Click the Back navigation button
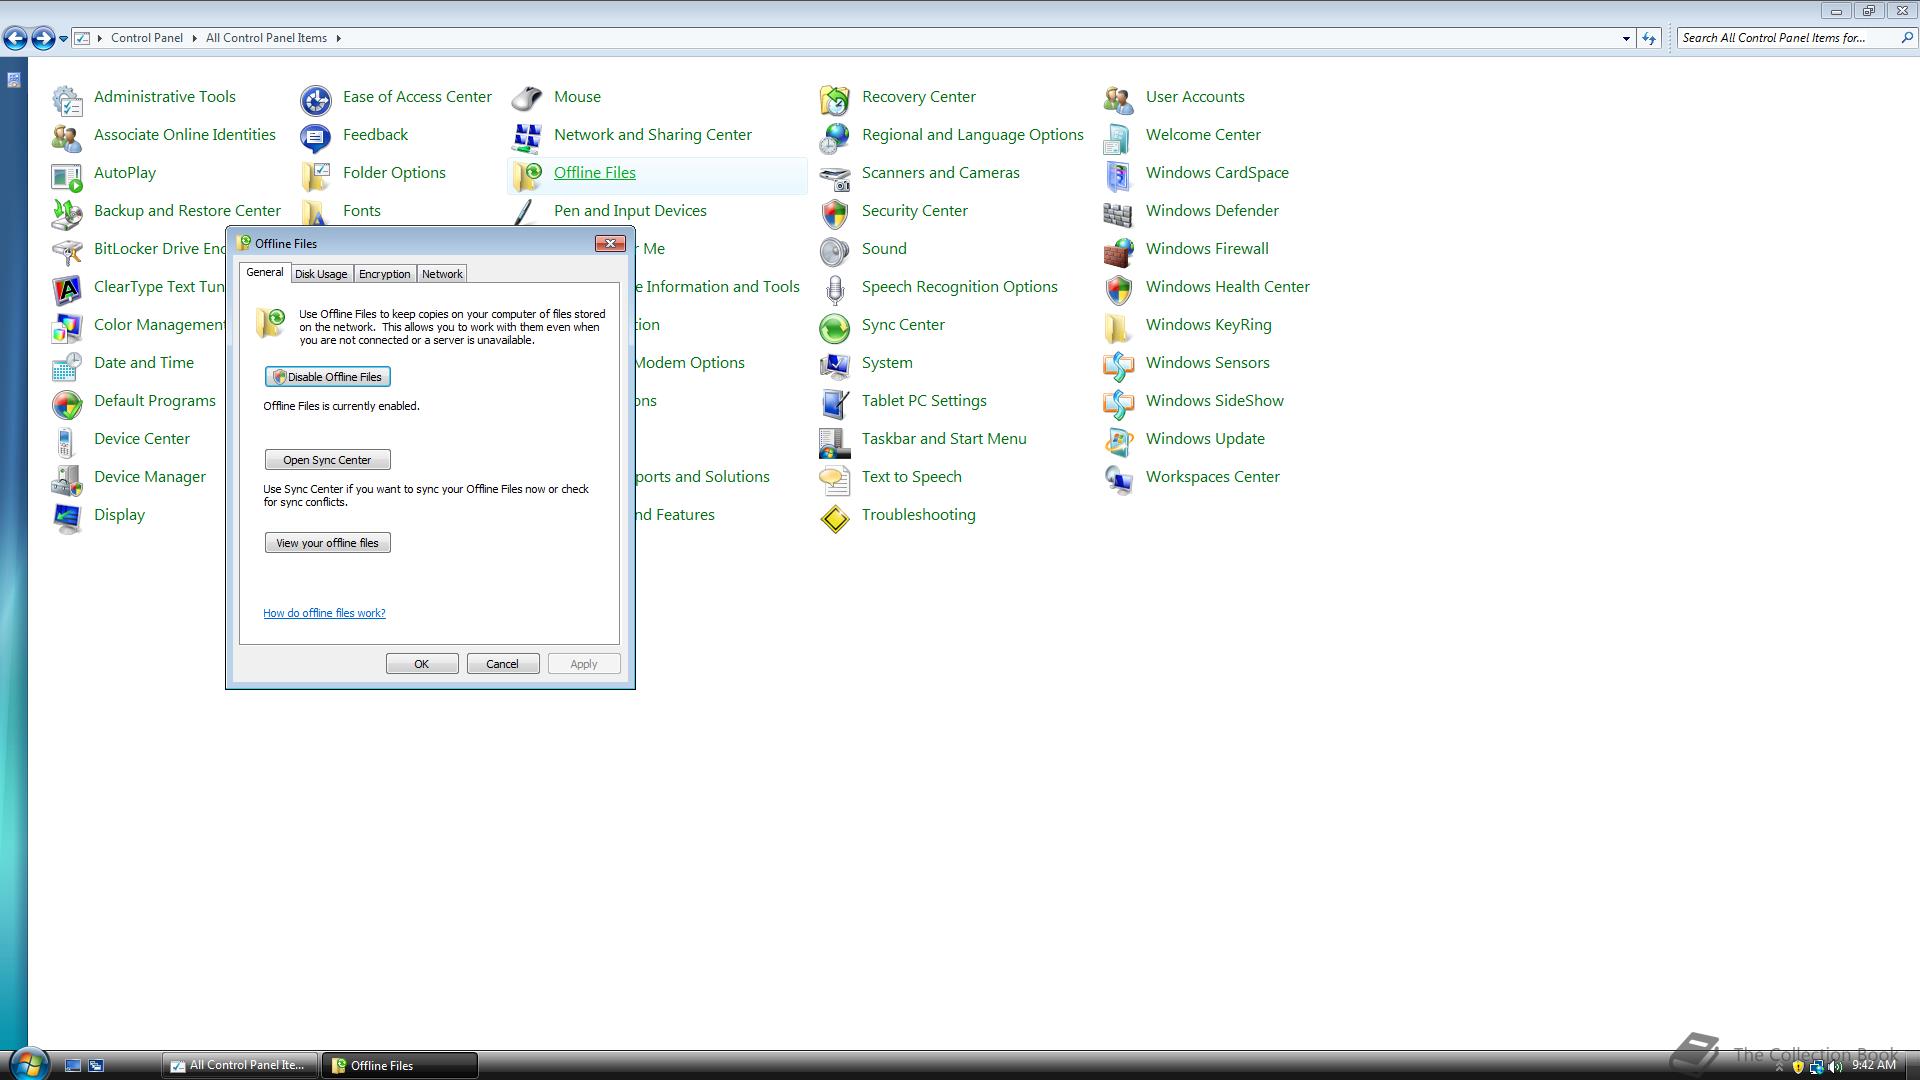The image size is (1920, 1080). 15,38
